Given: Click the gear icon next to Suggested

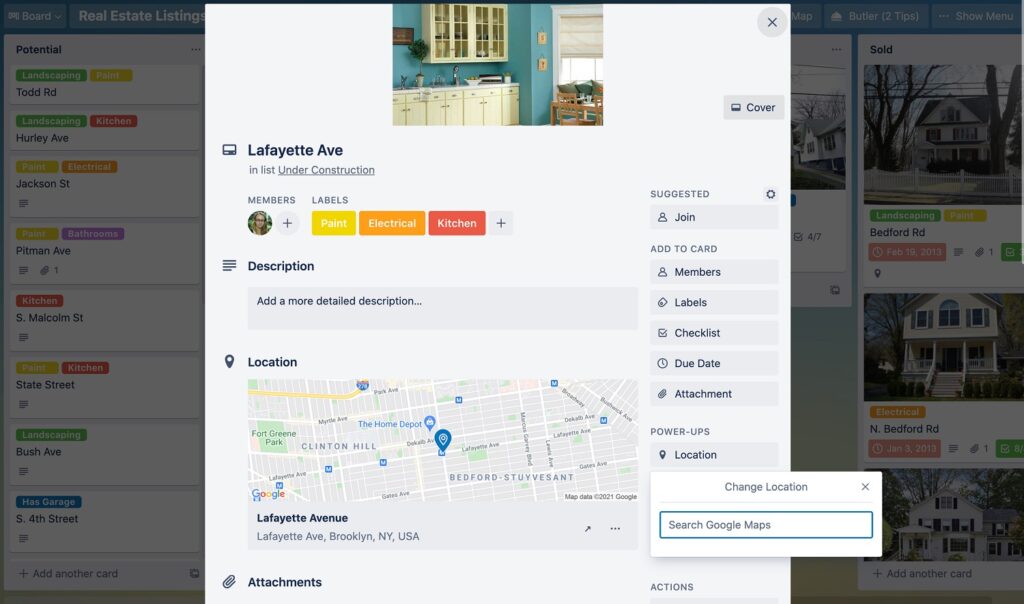Looking at the screenshot, I should coord(770,194).
